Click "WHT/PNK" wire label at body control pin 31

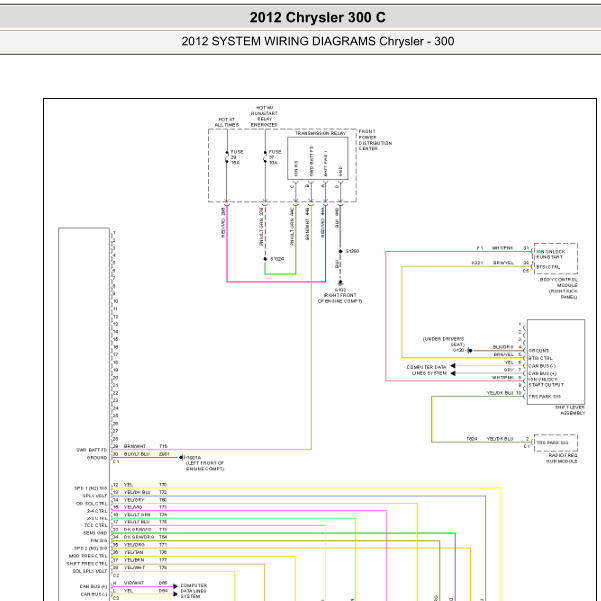(x=502, y=248)
